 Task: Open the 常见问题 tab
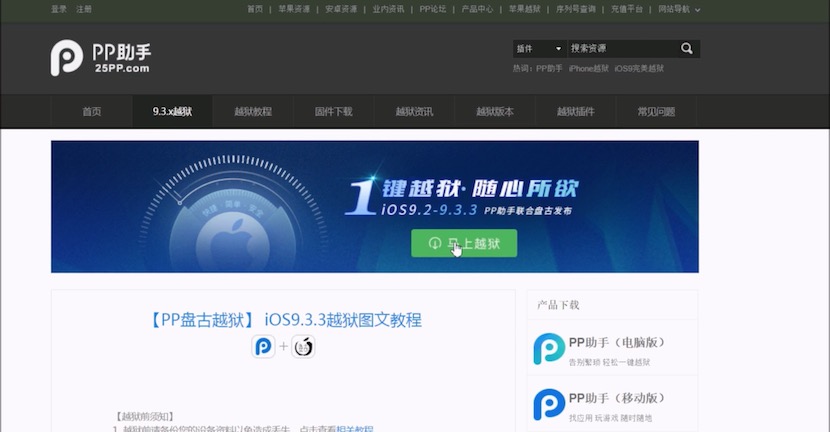(x=656, y=112)
